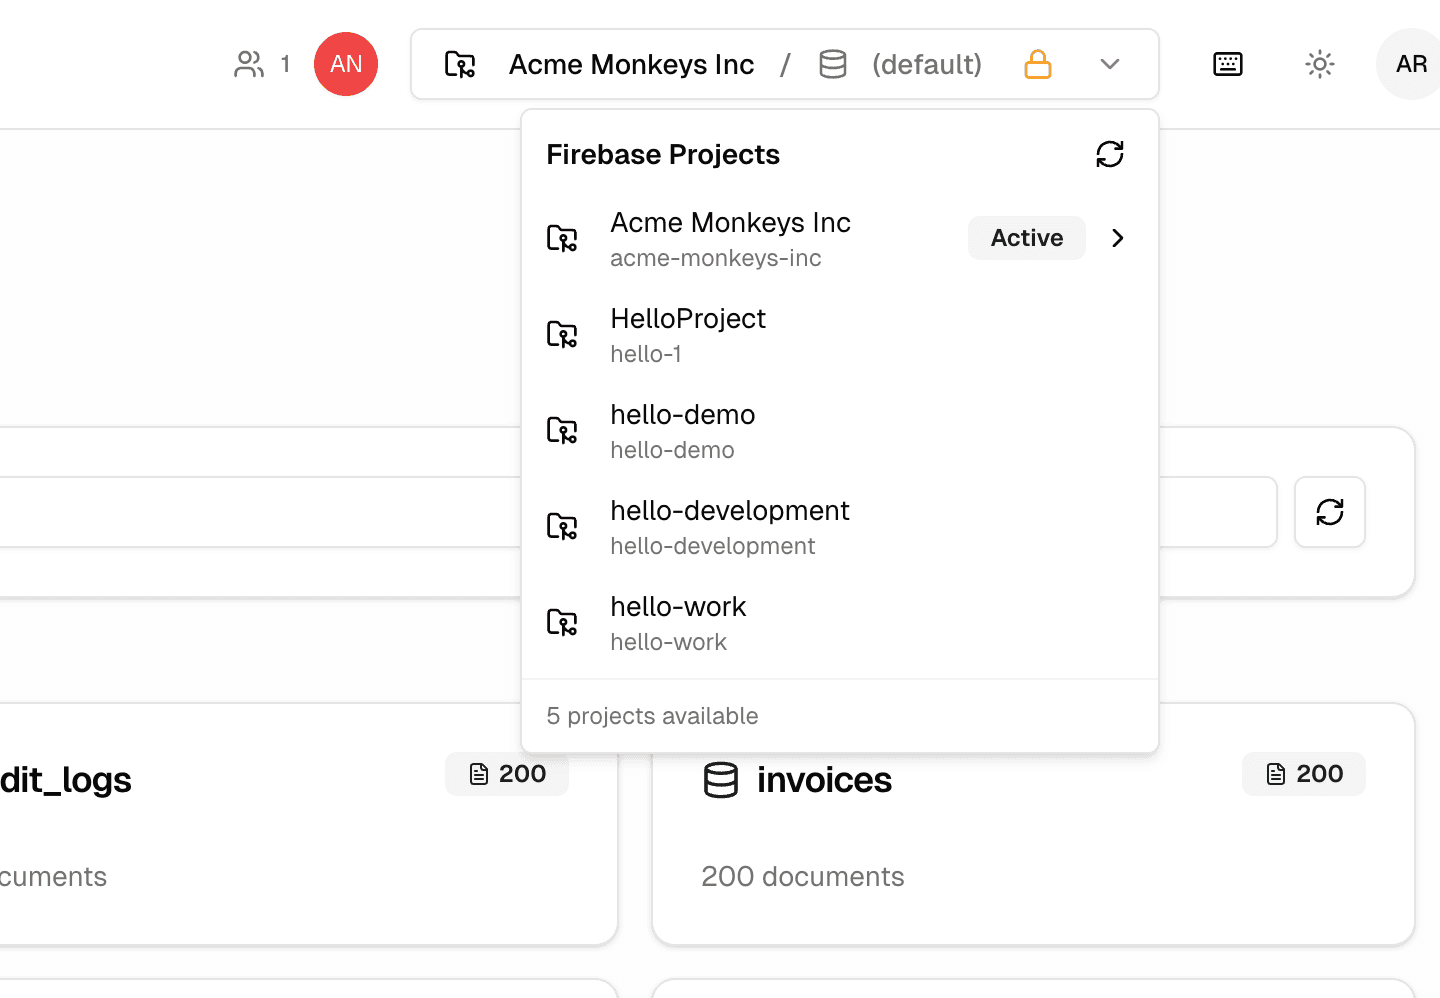The height and width of the screenshot is (998, 1440).
Task: Click the AN avatar badge
Action: 346,64
